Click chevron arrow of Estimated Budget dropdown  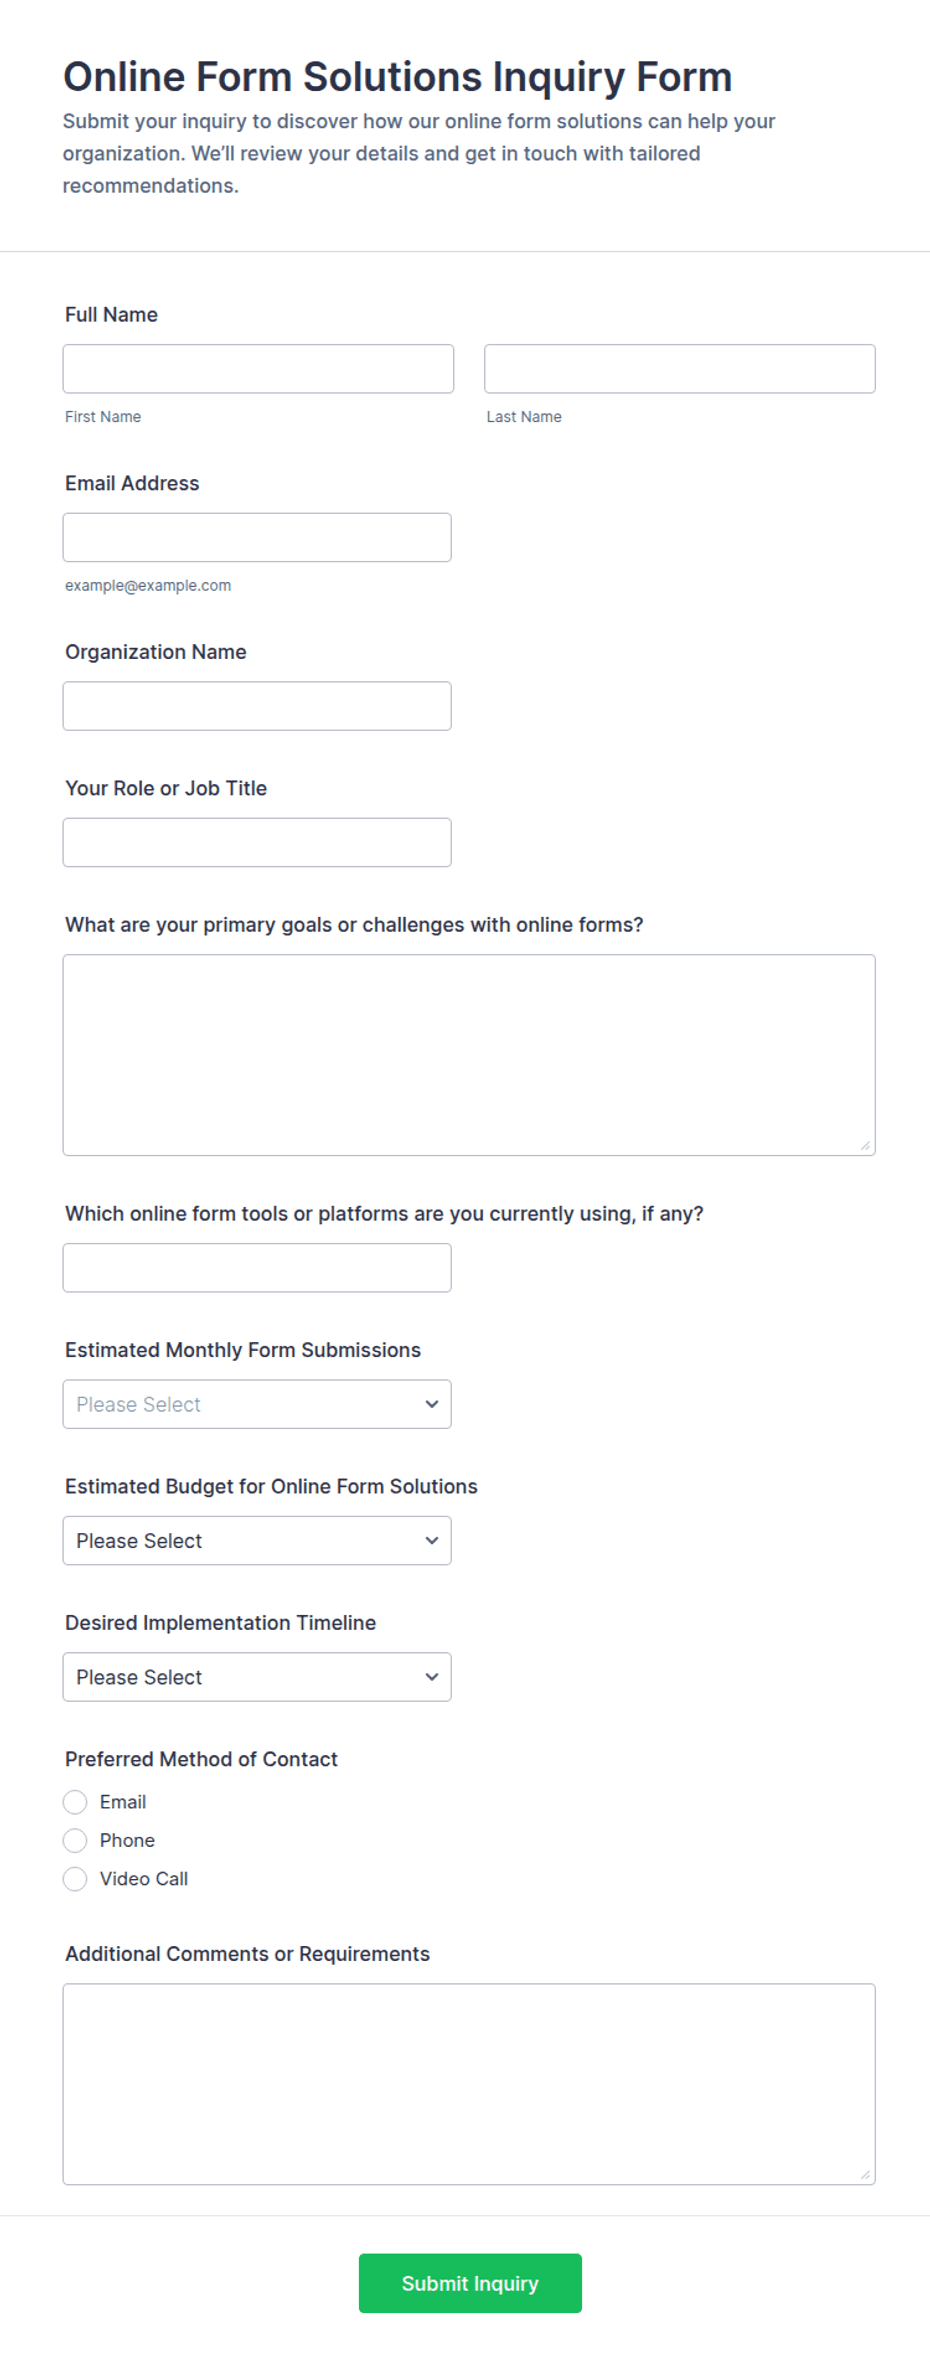(x=432, y=1541)
